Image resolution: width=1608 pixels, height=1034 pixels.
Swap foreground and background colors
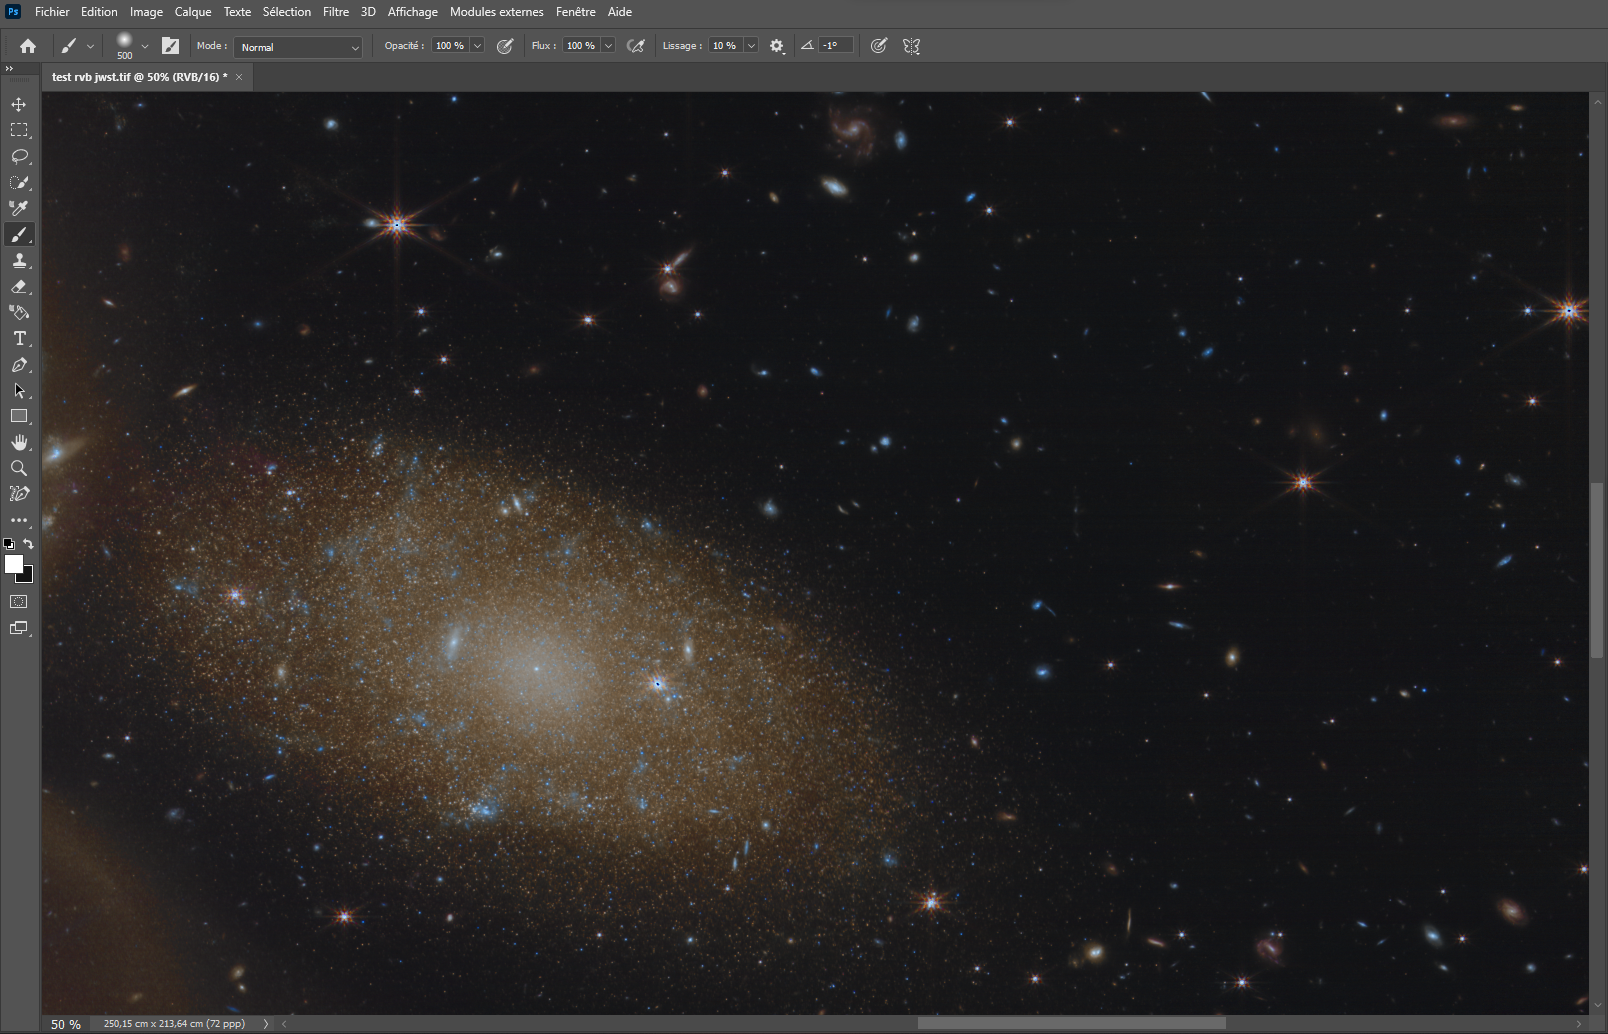tap(28, 544)
